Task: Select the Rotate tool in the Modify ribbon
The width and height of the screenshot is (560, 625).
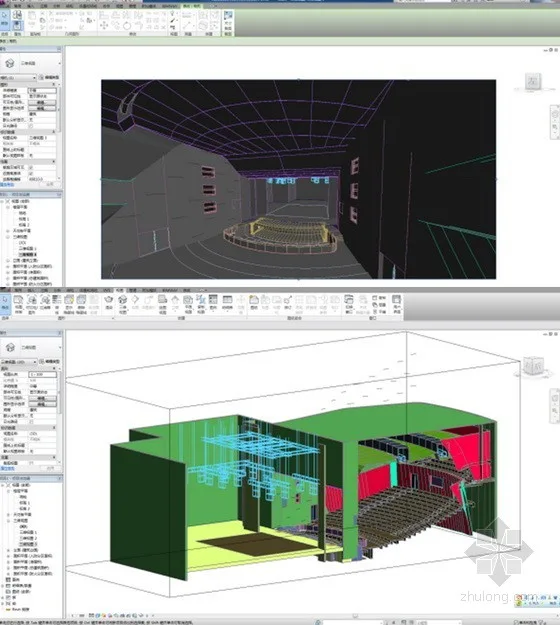Action: [127, 26]
